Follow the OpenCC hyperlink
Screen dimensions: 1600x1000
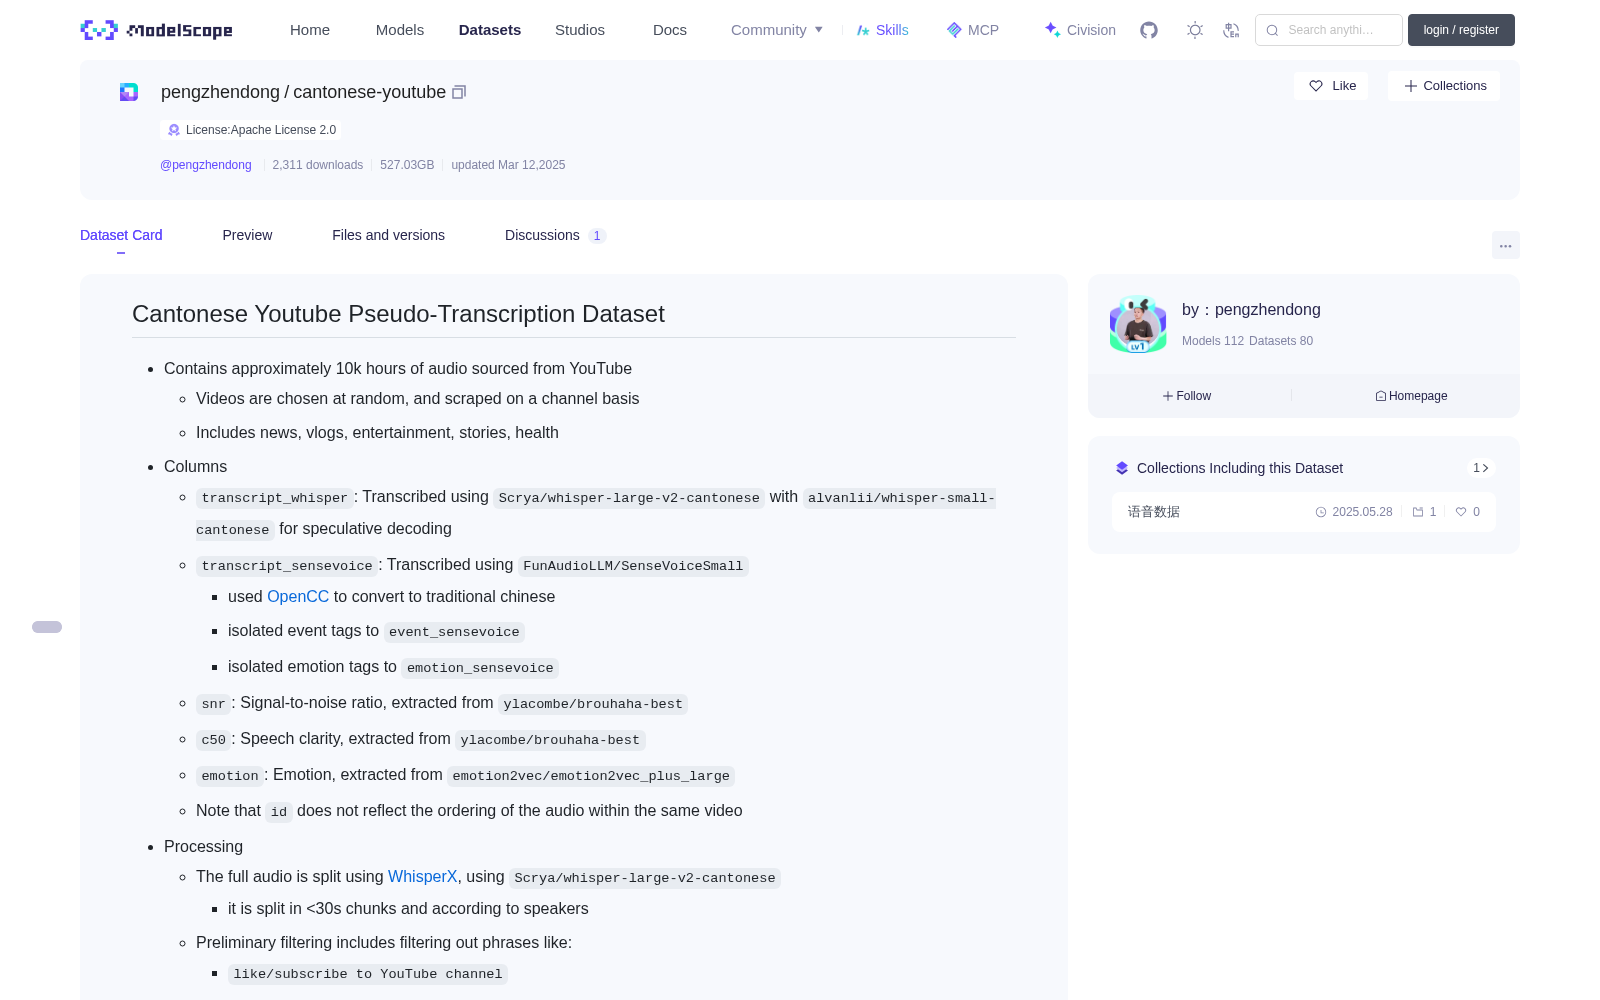pos(298,596)
